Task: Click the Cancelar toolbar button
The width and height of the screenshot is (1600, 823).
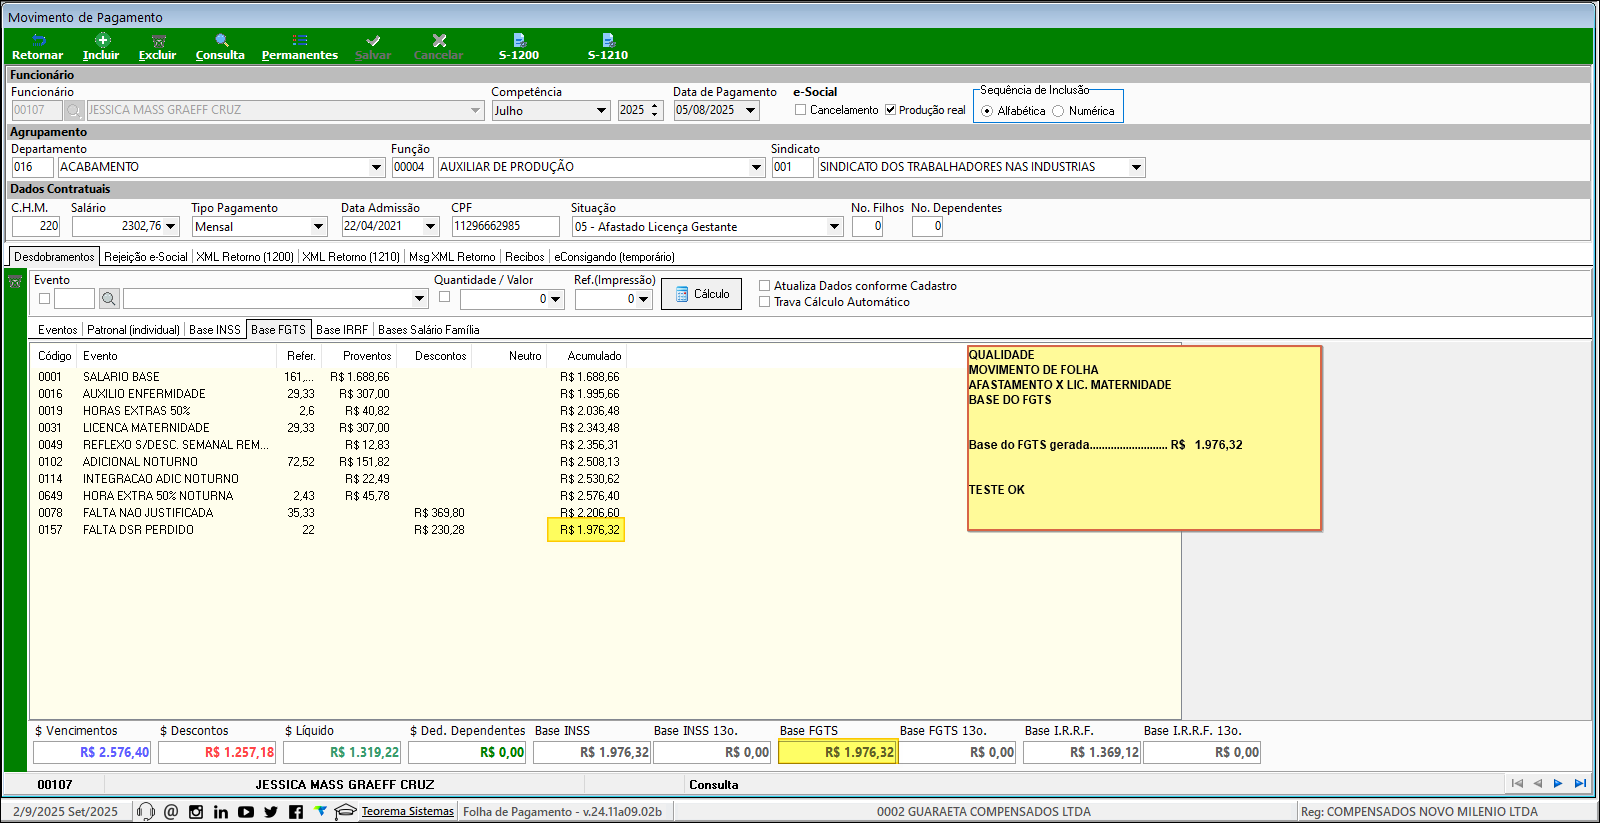Action: tap(438, 47)
